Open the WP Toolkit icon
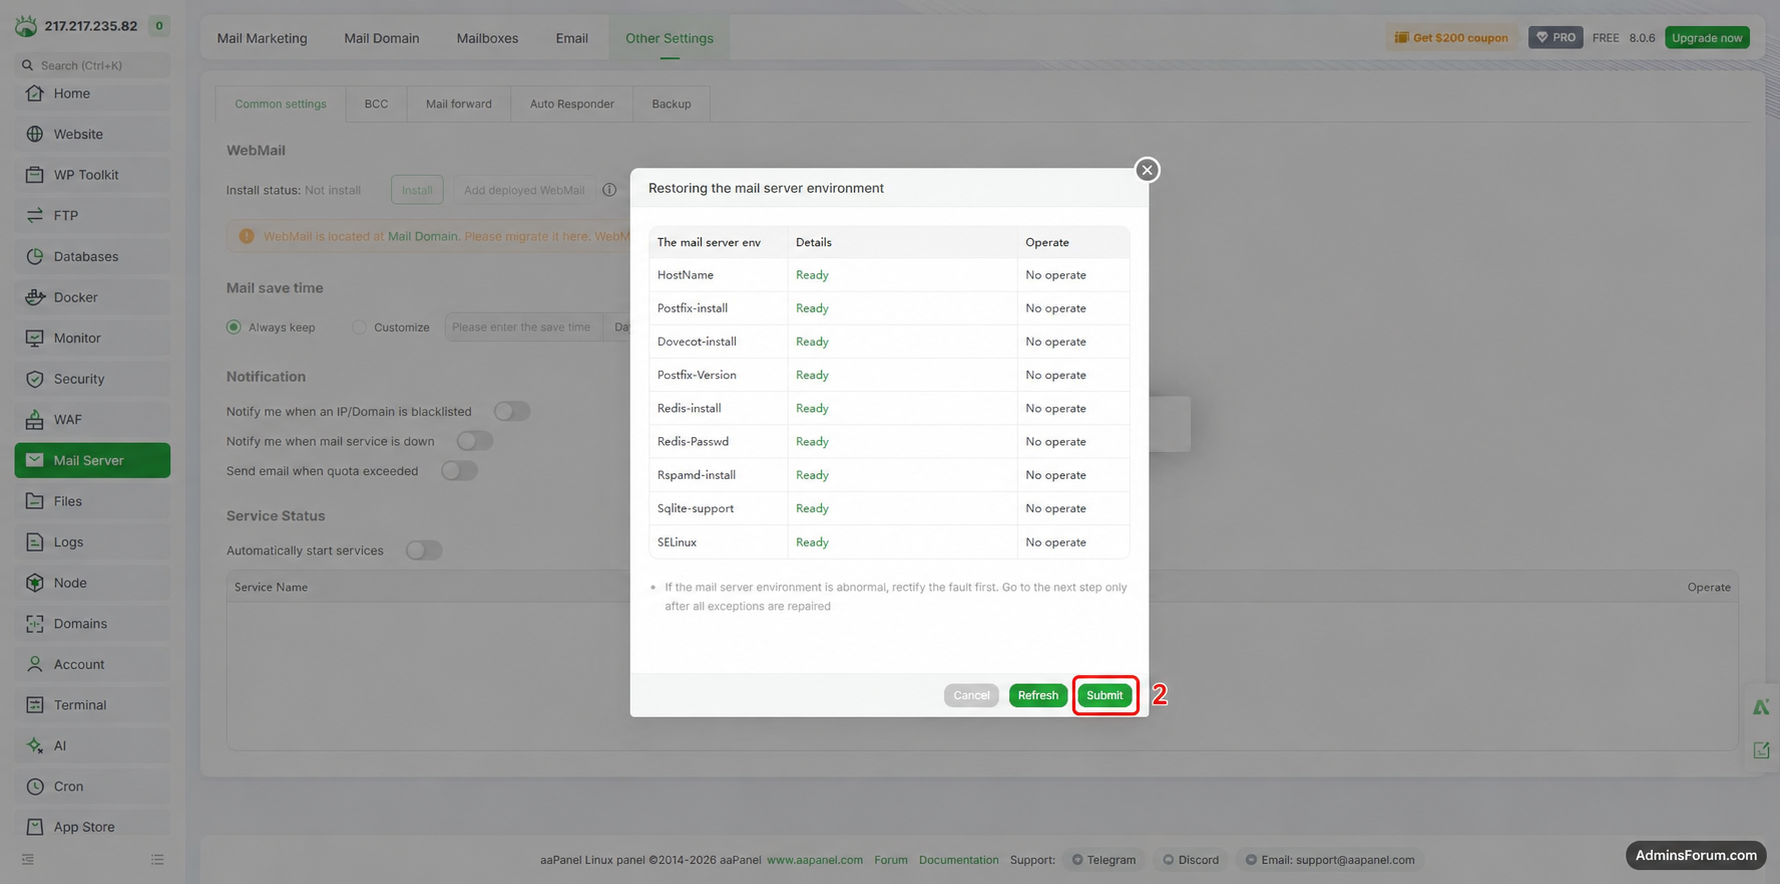 click(35, 174)
